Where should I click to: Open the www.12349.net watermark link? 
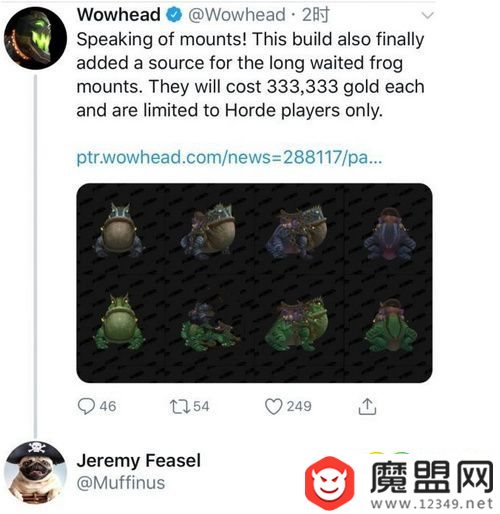[431, 503]
